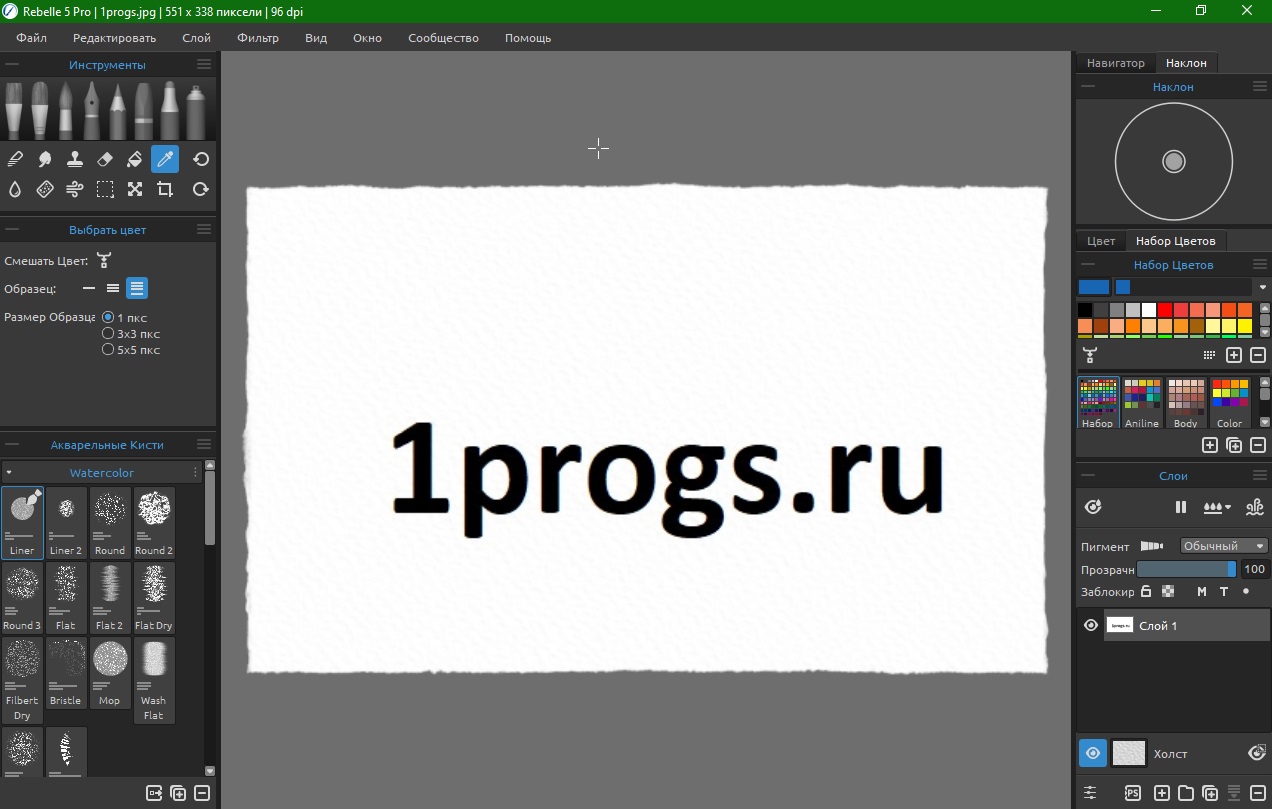
Task: Select the 3x3 пкс sample size
Action: pyautogui.click(x=108, y=334)
